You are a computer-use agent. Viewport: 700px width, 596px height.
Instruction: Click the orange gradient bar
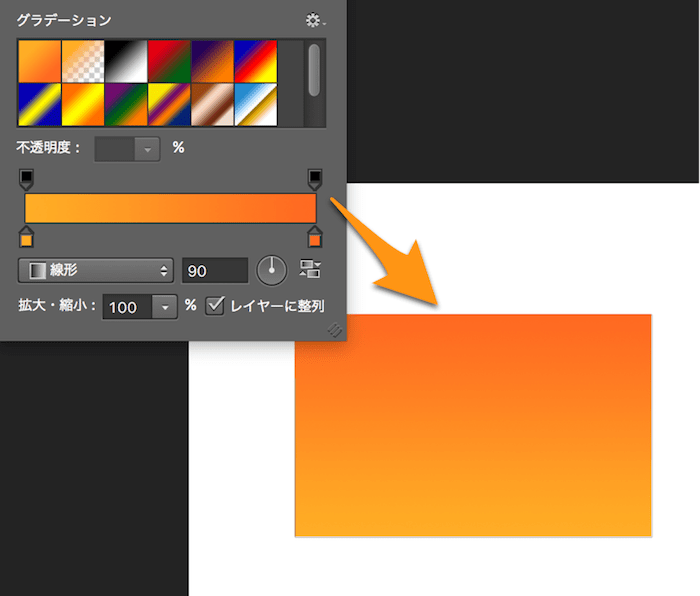click(171, 208)
